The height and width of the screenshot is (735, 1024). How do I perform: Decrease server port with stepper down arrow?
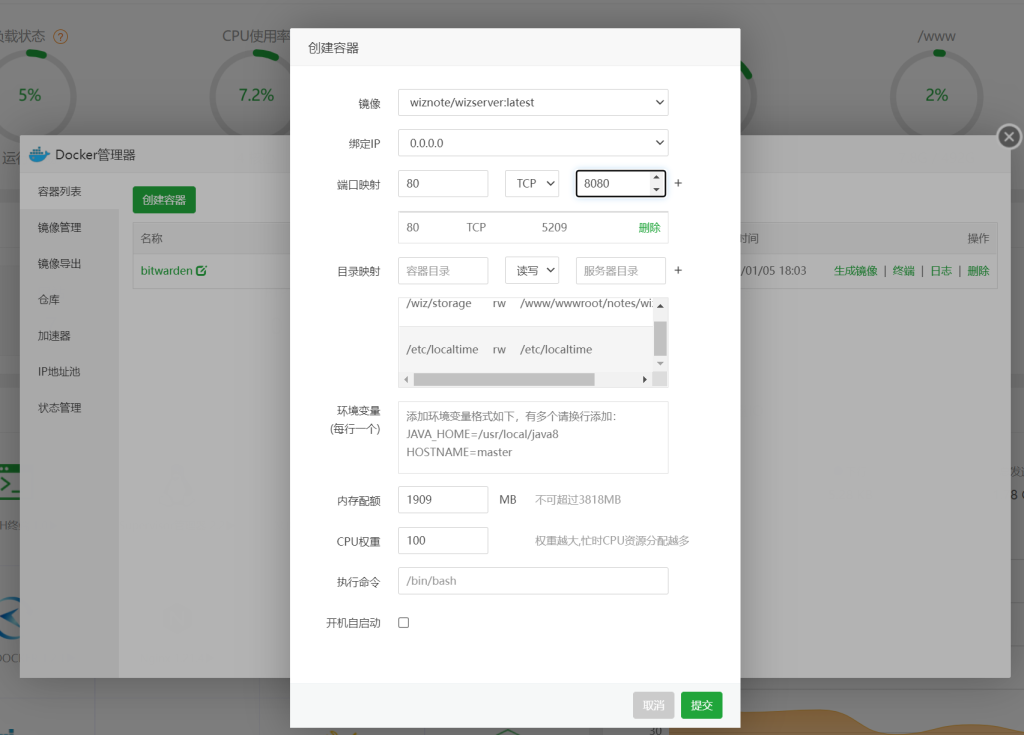pyautogui.click(x=656, y=190)
